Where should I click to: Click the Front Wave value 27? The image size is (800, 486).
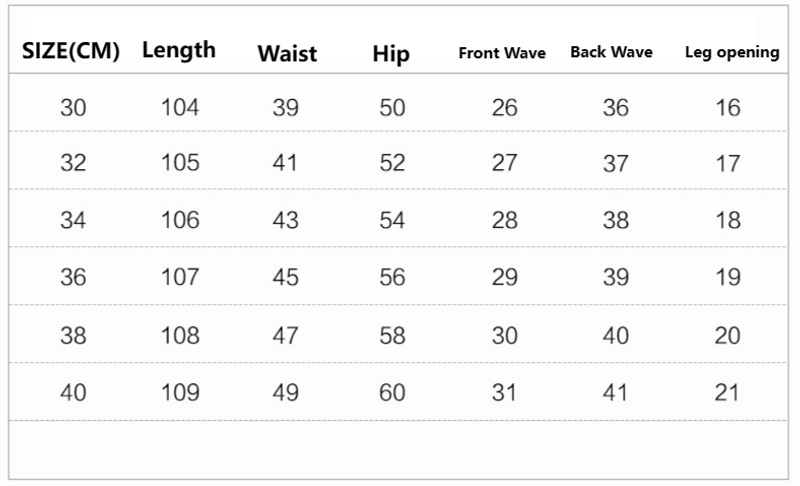(x=505, y=163)
